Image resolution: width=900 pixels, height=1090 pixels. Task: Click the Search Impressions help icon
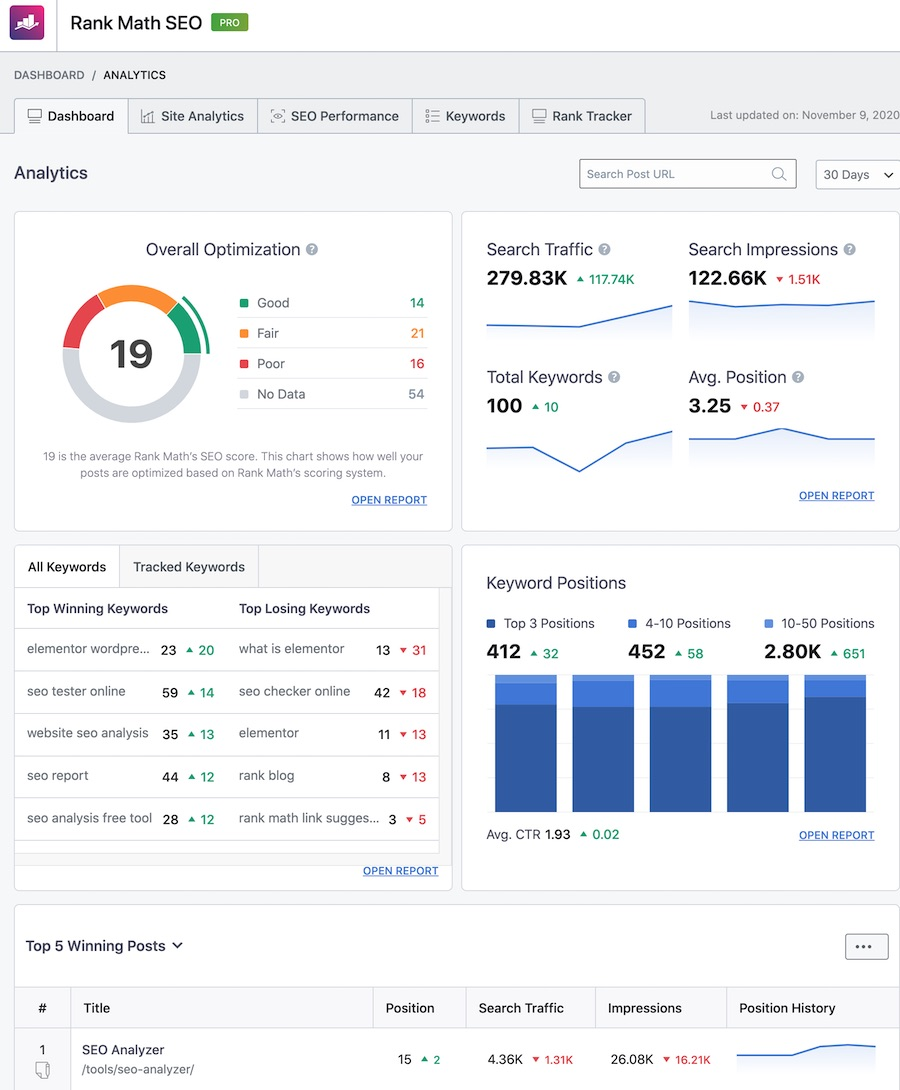point(849,249)
